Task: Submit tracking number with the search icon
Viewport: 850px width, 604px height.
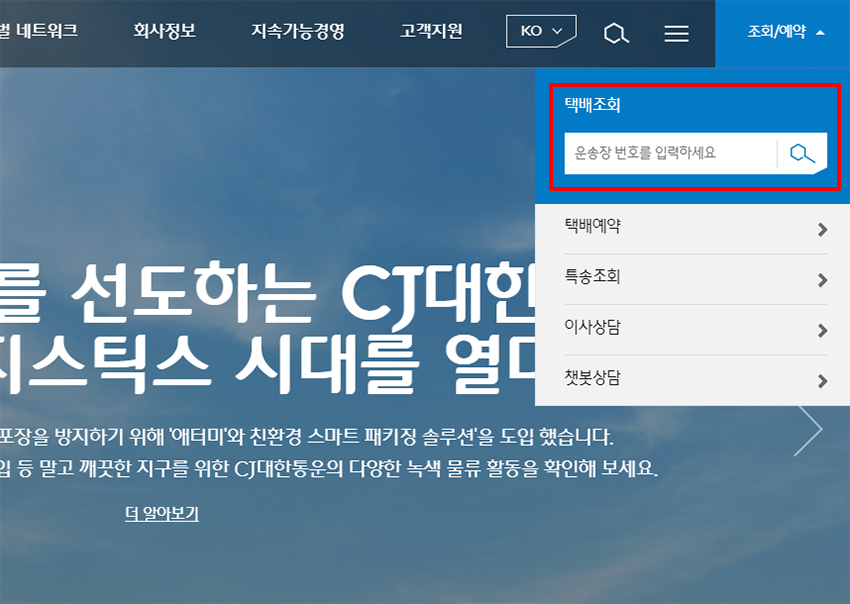Action: (802, 153)
